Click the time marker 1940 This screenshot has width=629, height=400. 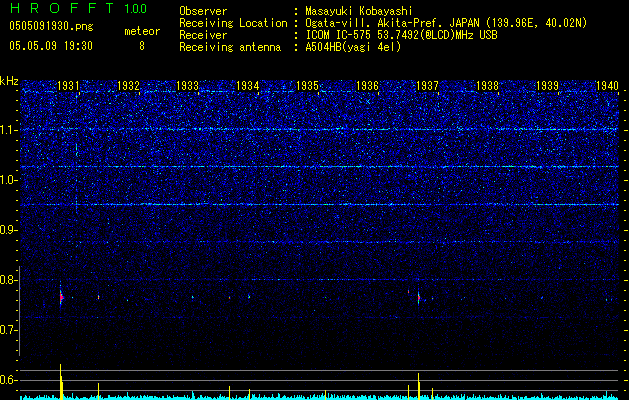pos(607,85)
